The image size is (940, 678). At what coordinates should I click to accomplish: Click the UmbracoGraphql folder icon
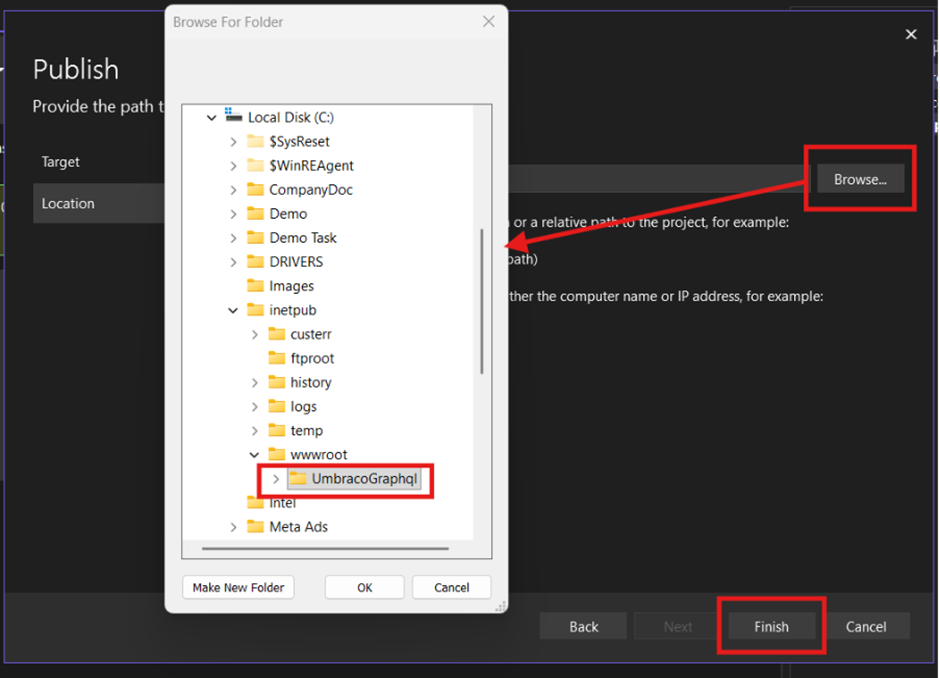[298, 479]
